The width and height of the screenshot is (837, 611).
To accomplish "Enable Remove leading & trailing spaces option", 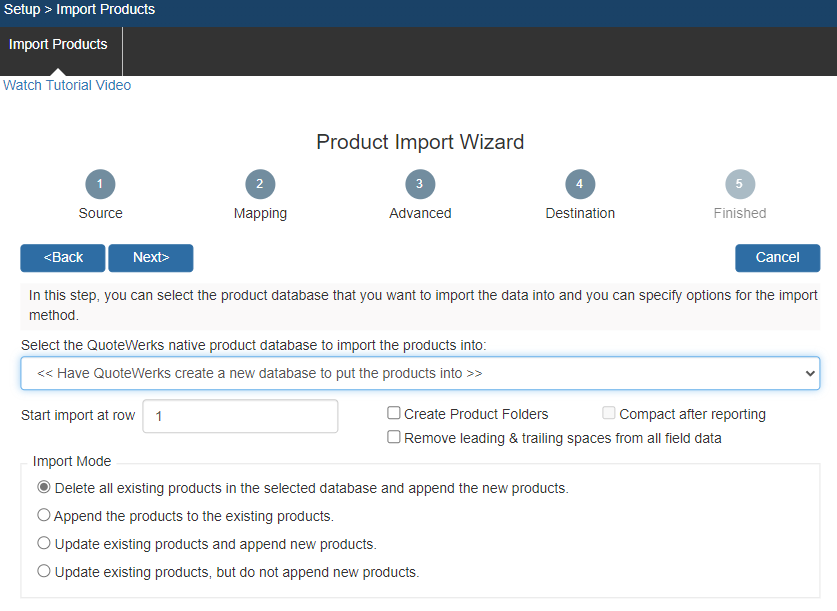I will (394, 438).
